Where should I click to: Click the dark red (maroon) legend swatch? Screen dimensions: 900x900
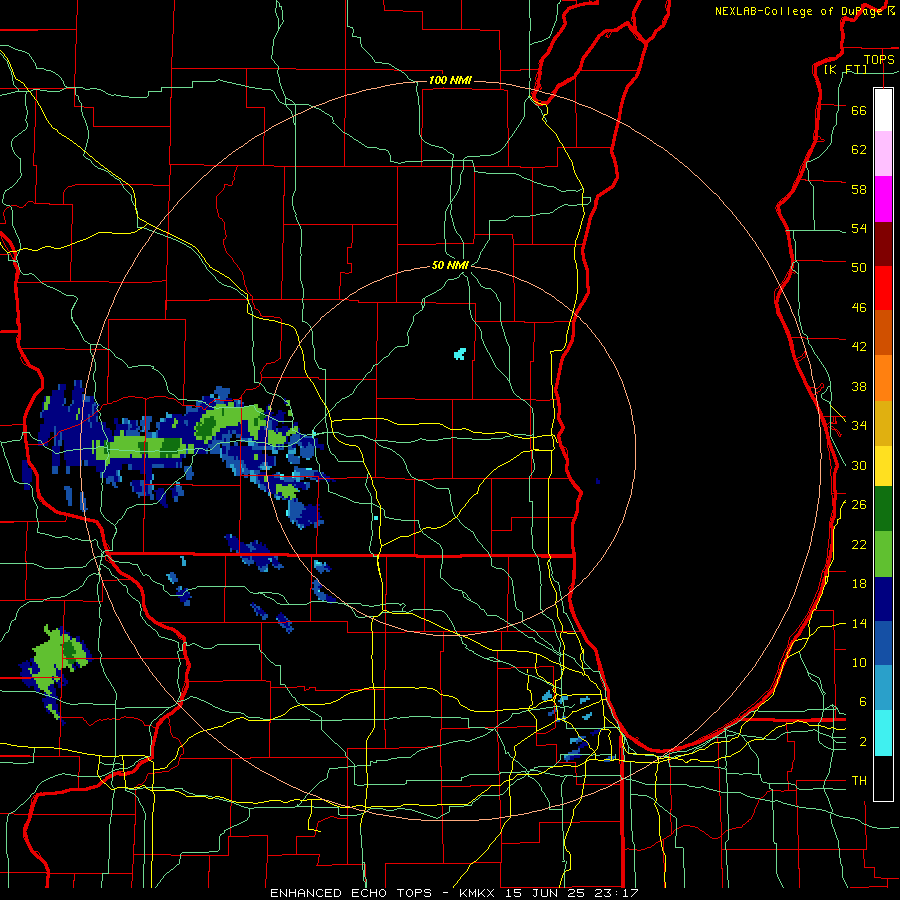pyautogui.click(x=883, y=244)
